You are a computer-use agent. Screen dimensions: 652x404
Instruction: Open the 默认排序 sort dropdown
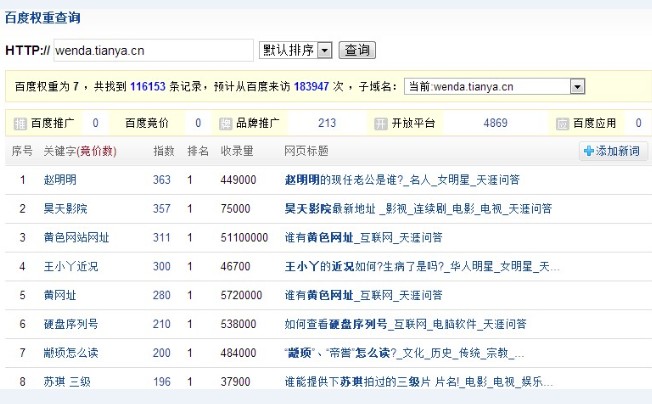(x=295, y=50)
